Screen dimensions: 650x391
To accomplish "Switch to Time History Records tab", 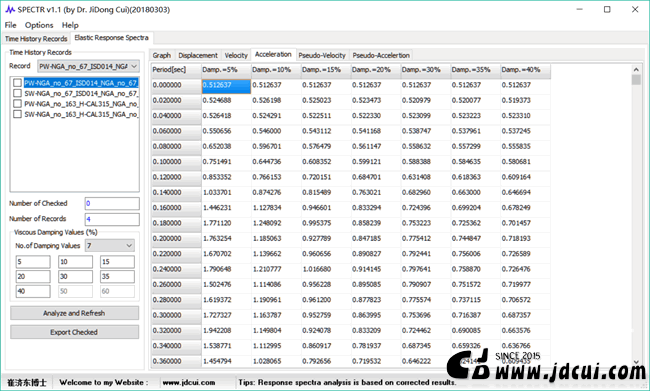I will (x=36, y=39).
